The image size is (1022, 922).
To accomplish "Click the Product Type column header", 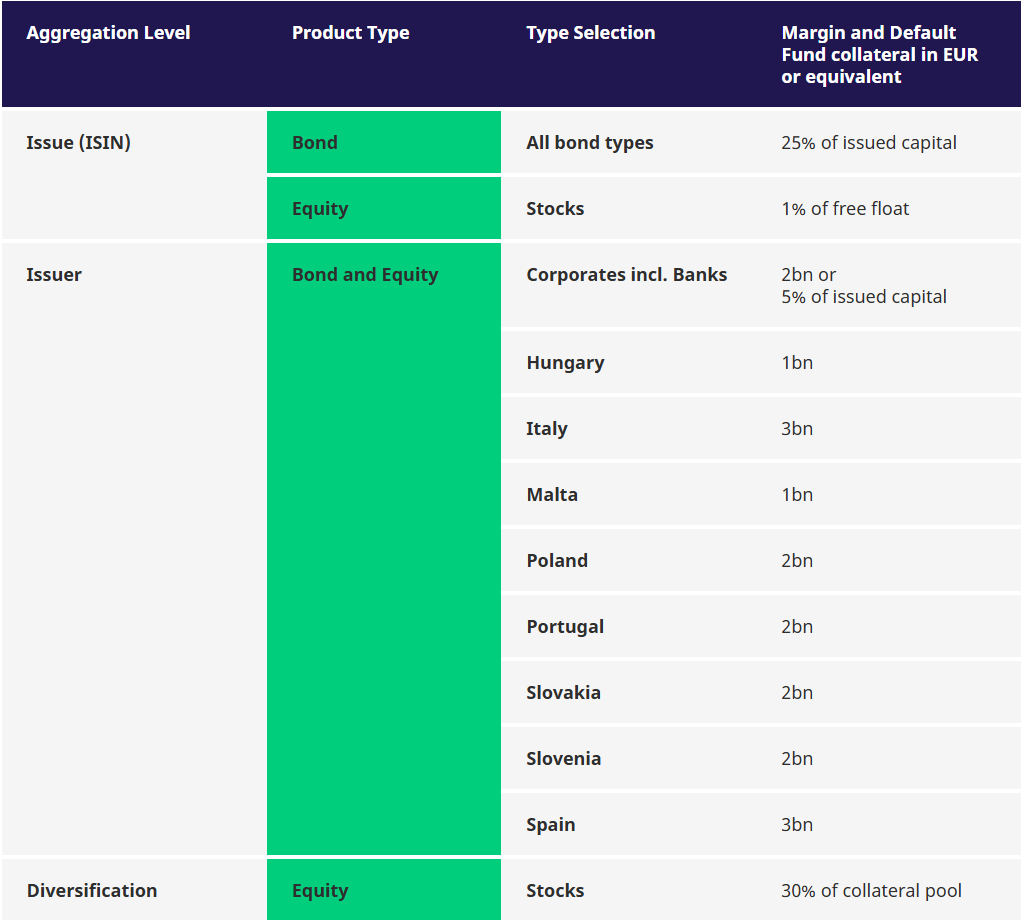I will (x=350, y=33).
